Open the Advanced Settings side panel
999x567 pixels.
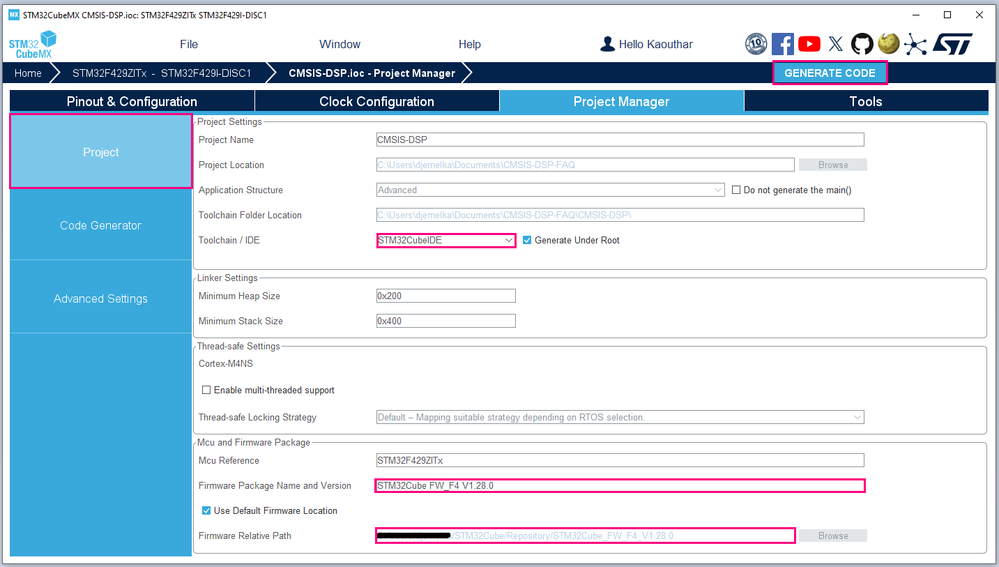[x=101, y=298]
